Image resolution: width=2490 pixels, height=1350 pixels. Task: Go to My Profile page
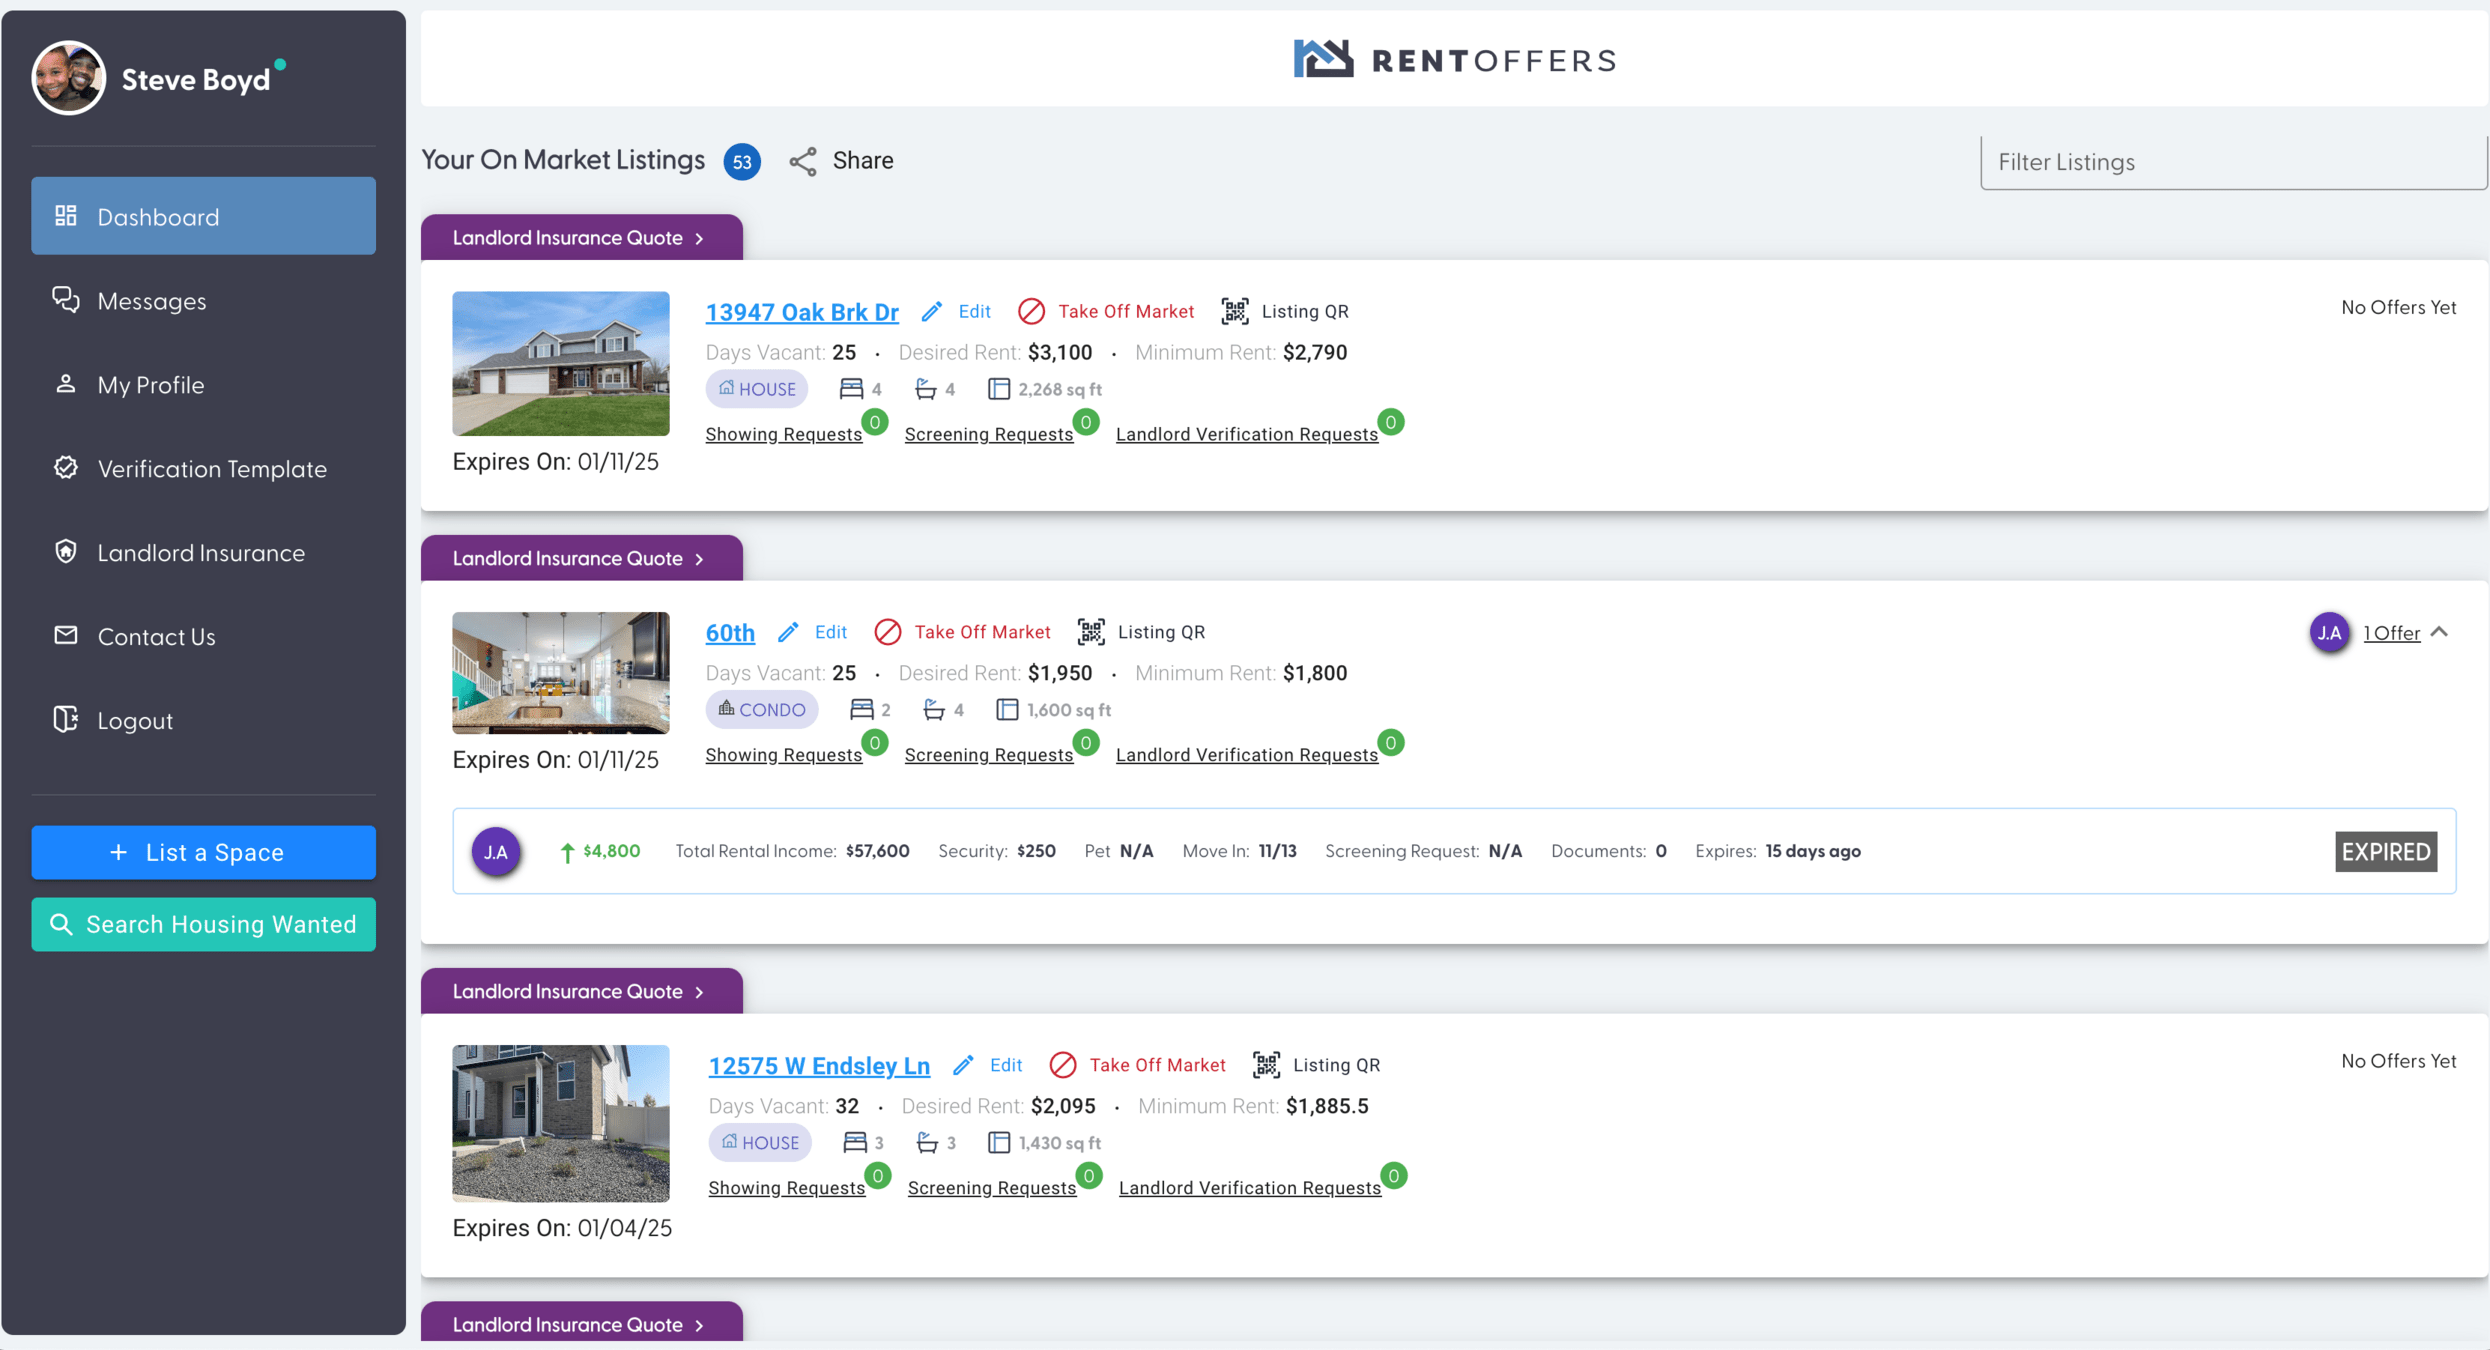pos(151,385)
